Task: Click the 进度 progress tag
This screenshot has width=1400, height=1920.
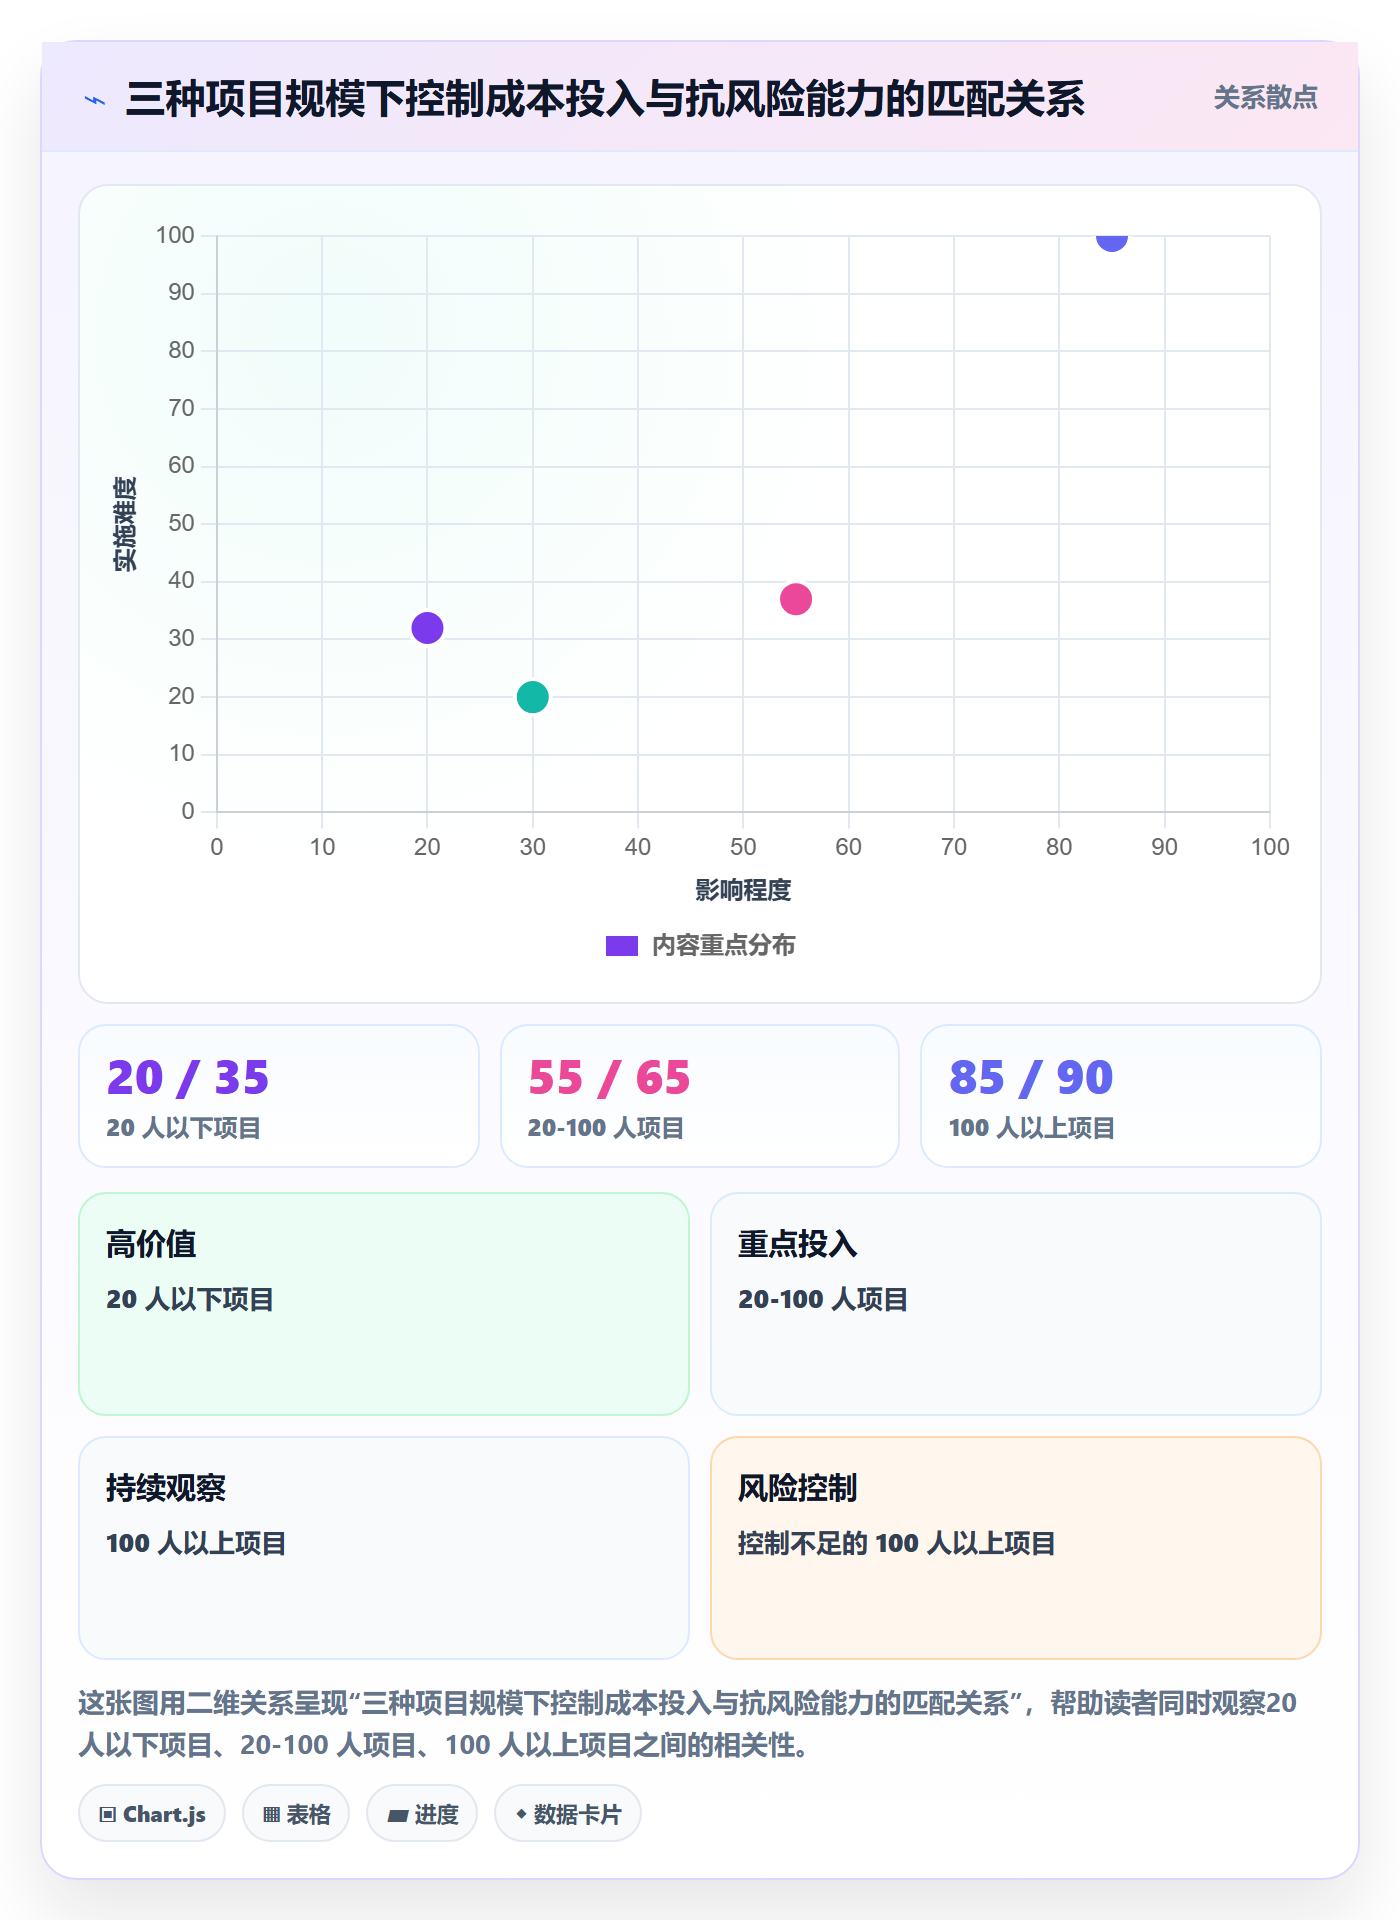Action: click(x=422, y=1813)
